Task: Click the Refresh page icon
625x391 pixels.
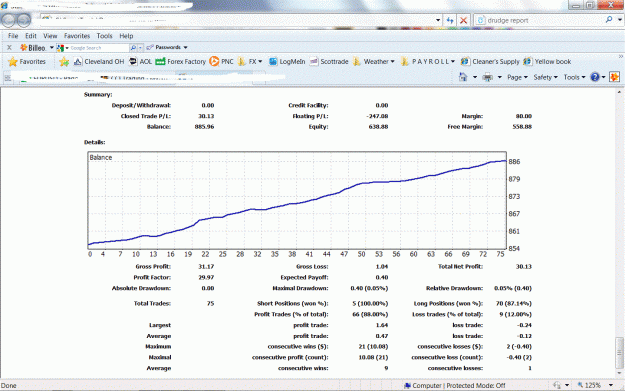Action: 450,20
